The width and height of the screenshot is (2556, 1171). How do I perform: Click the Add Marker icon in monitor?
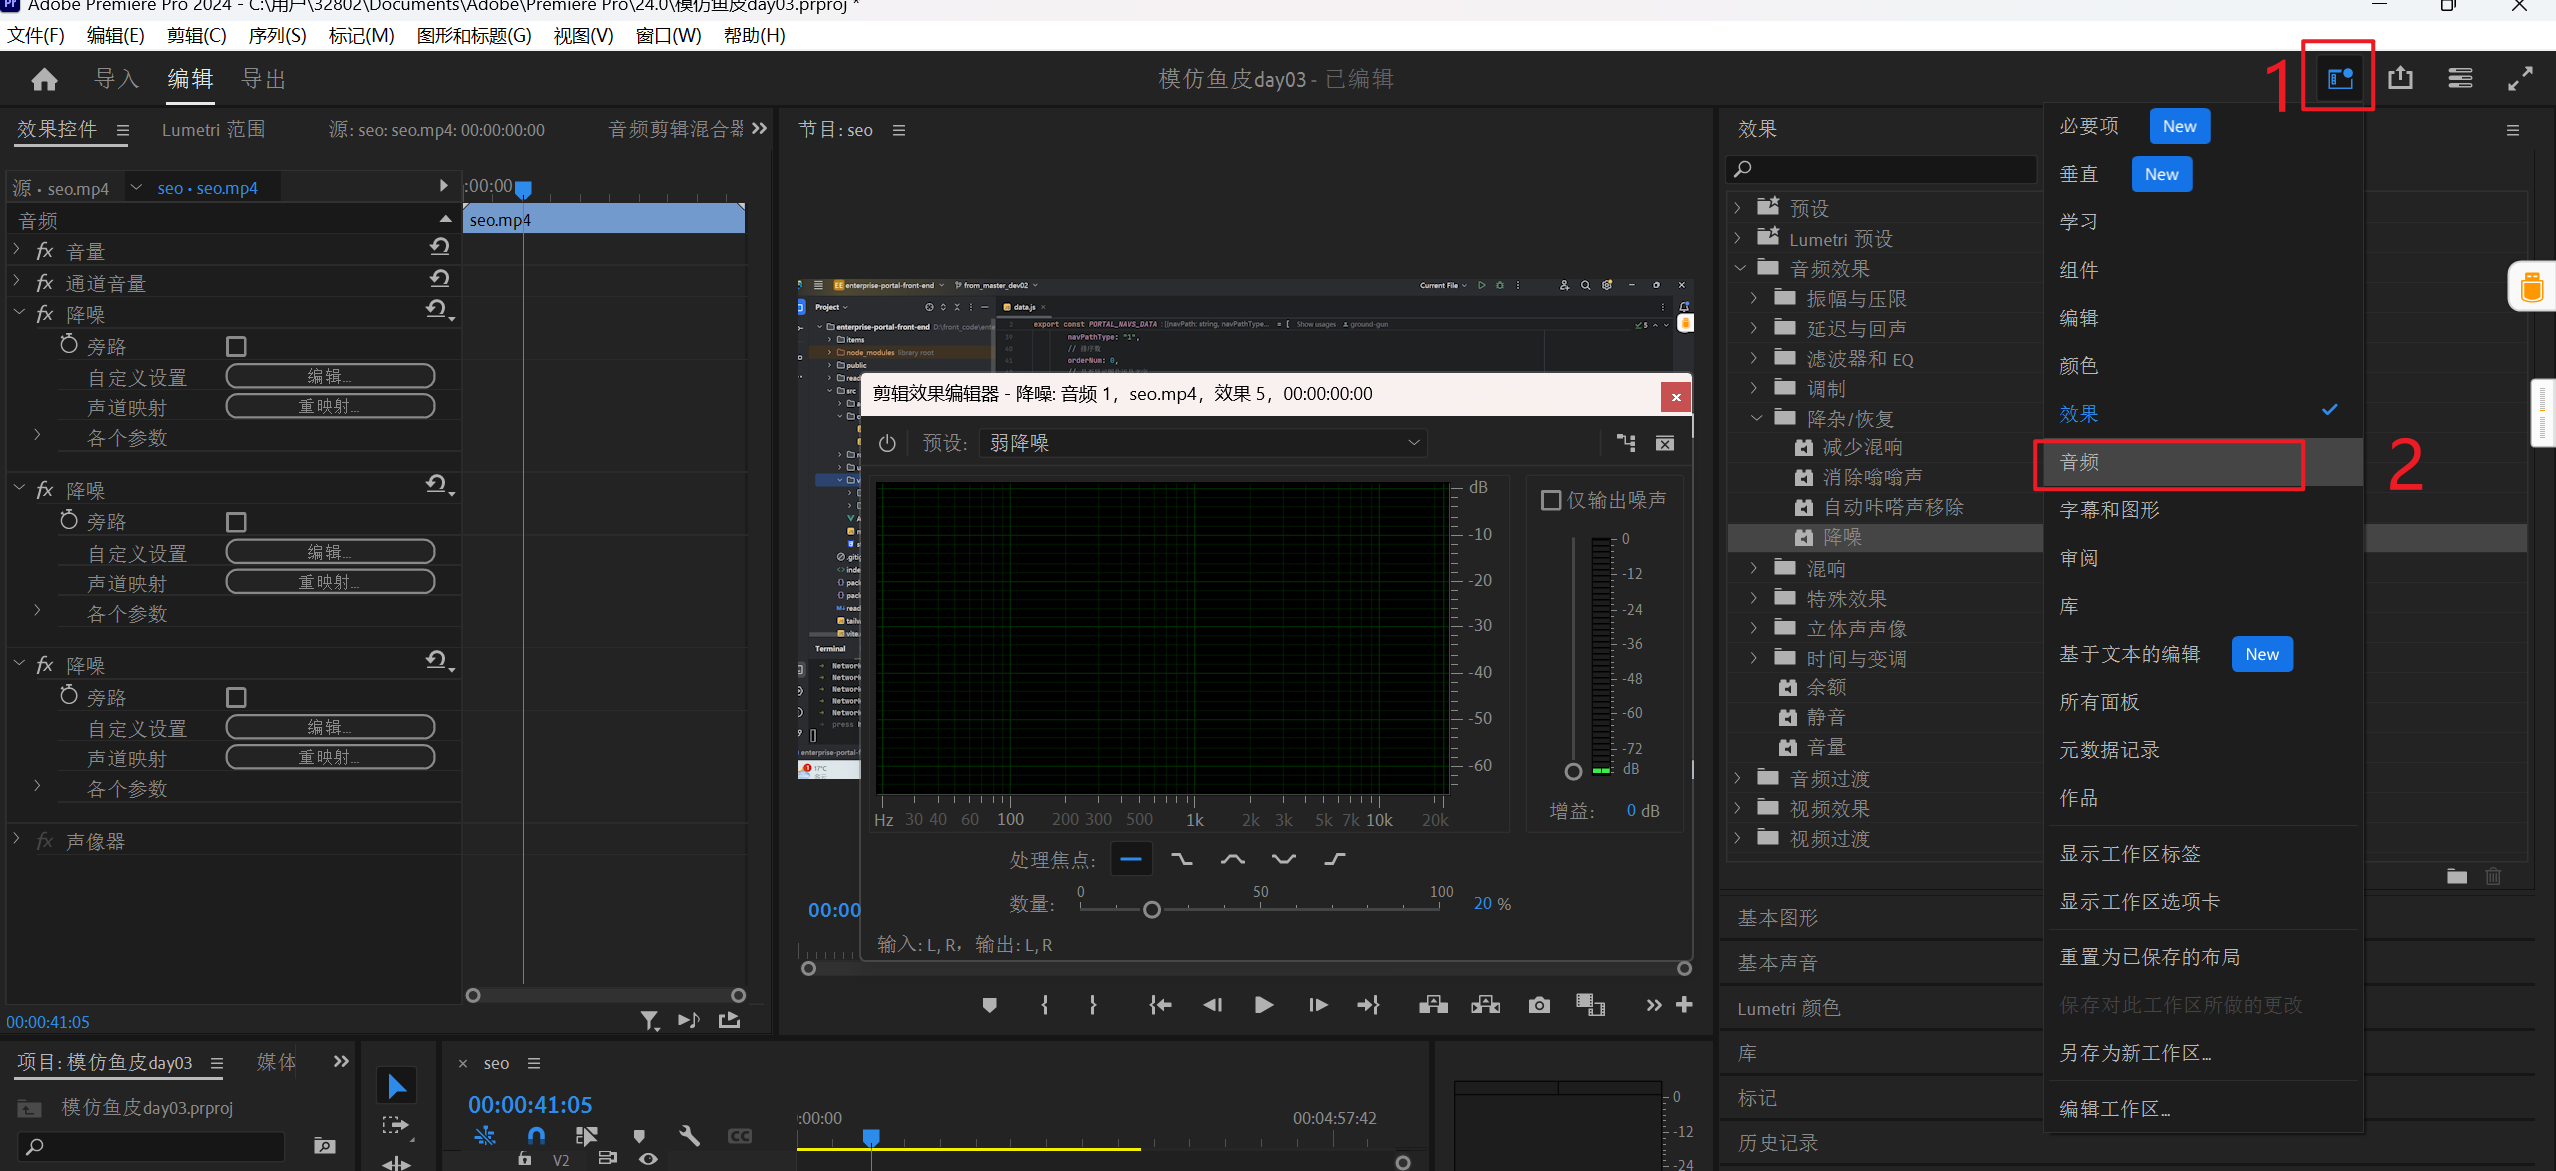[x=989, y=1005]
